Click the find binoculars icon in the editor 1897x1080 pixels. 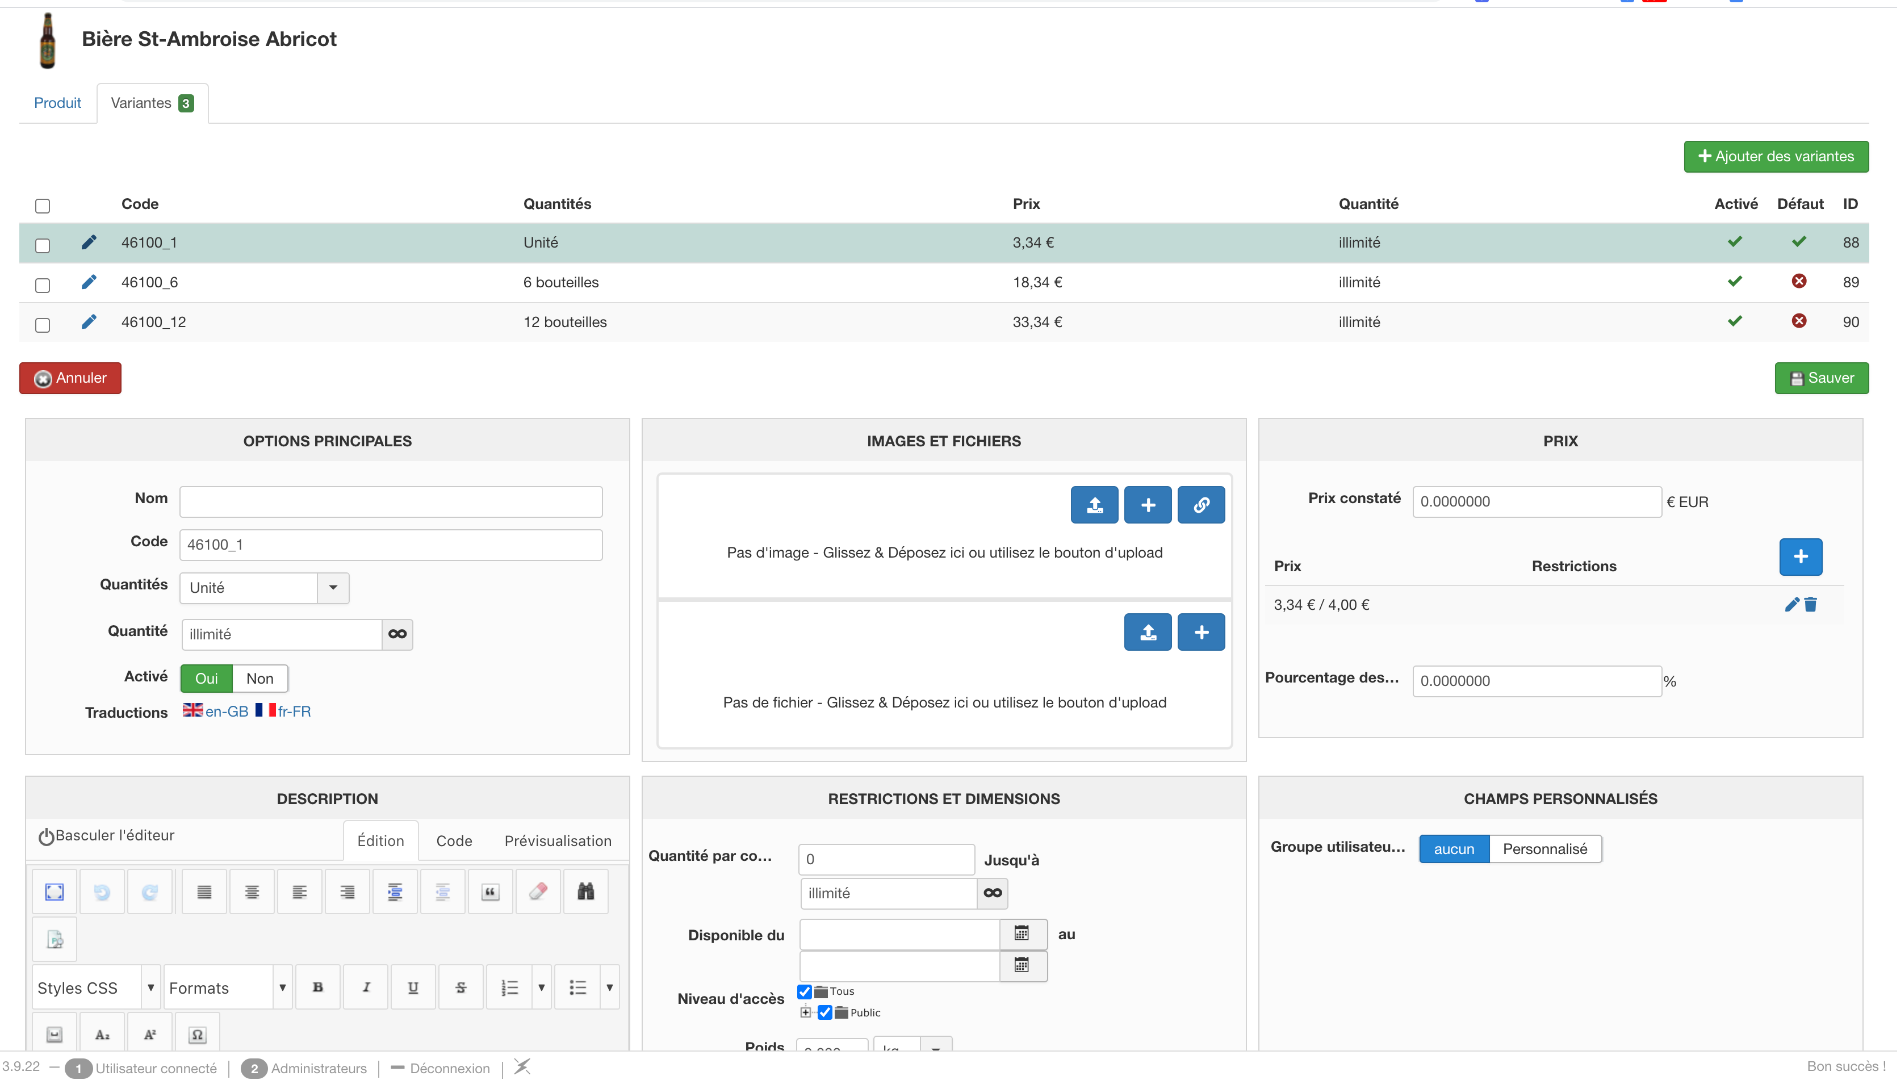coord(586,892)
